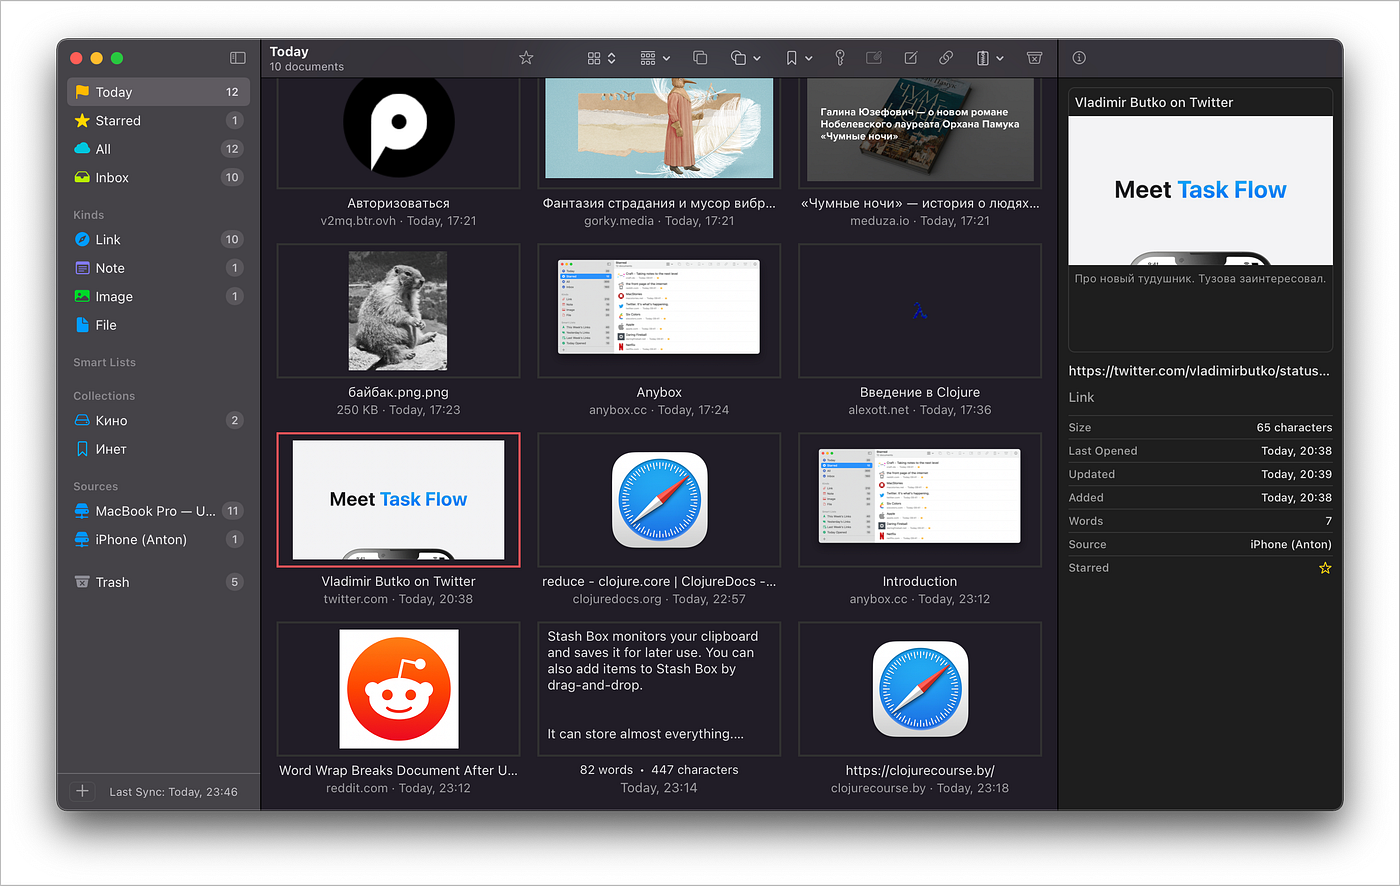The image size is (1400, 886).
Task: Select the Stash Box note card
Action: click(x=659, y=689)
